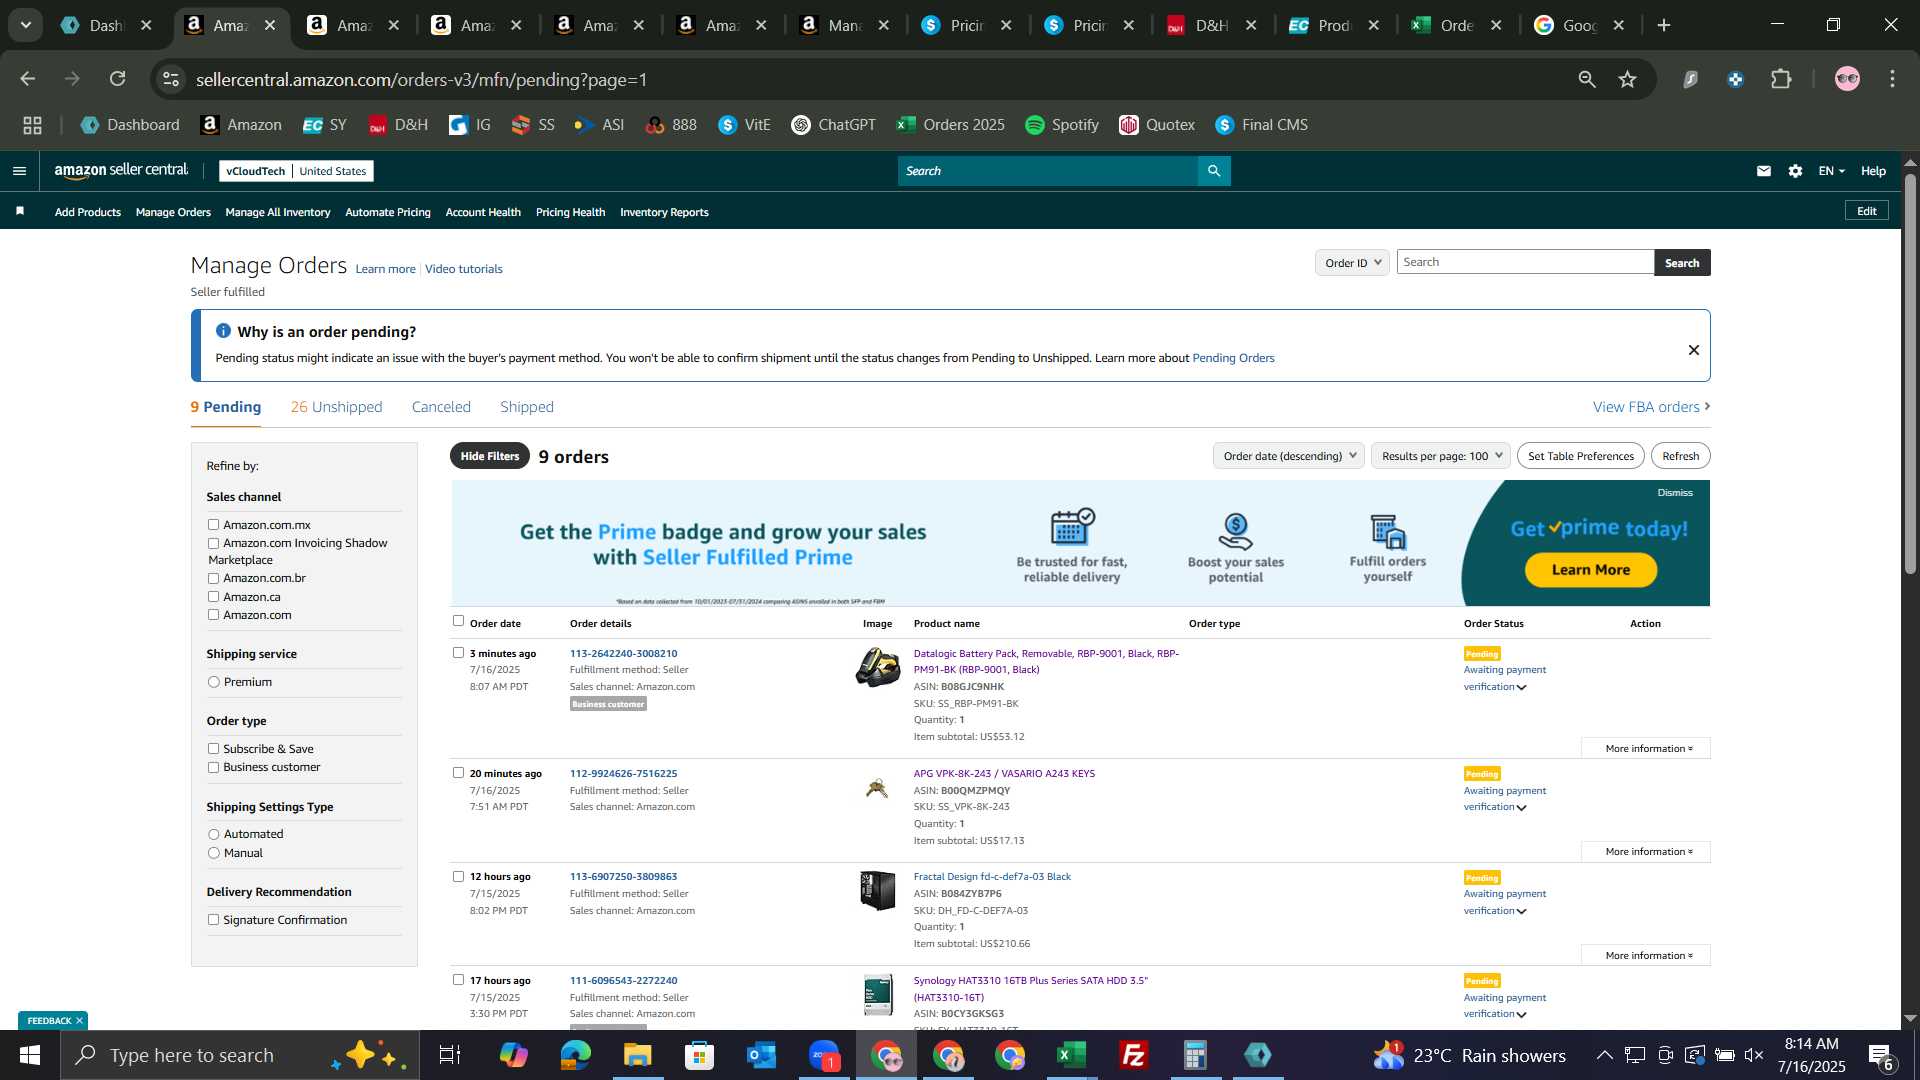Open Automate Pricing menu item
The width and height of the screenshot is (1920, 1080).
pos(388,212)
